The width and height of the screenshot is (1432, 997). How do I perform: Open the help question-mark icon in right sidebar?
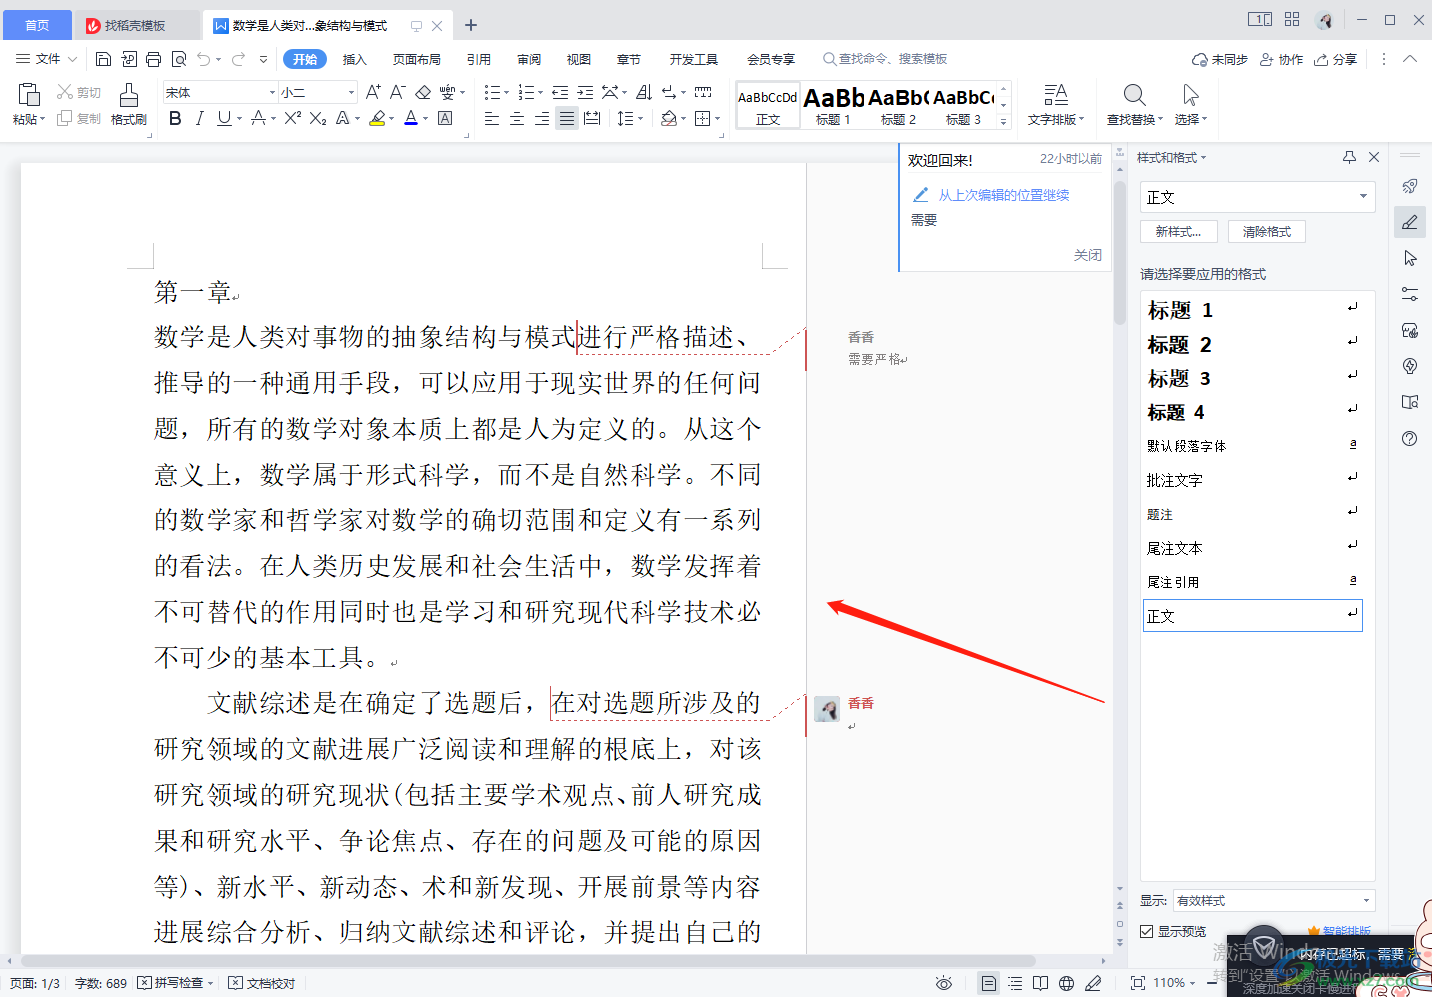1410,438
